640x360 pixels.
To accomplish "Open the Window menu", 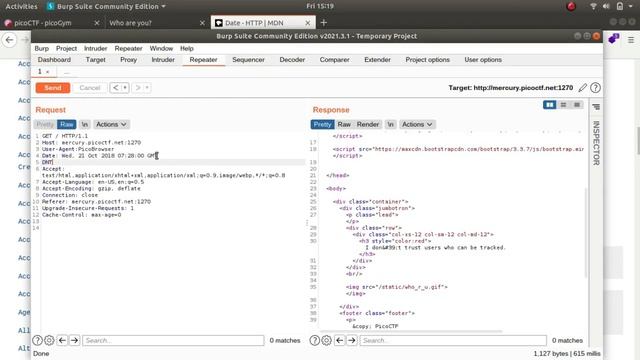I will tap(161, 48).
